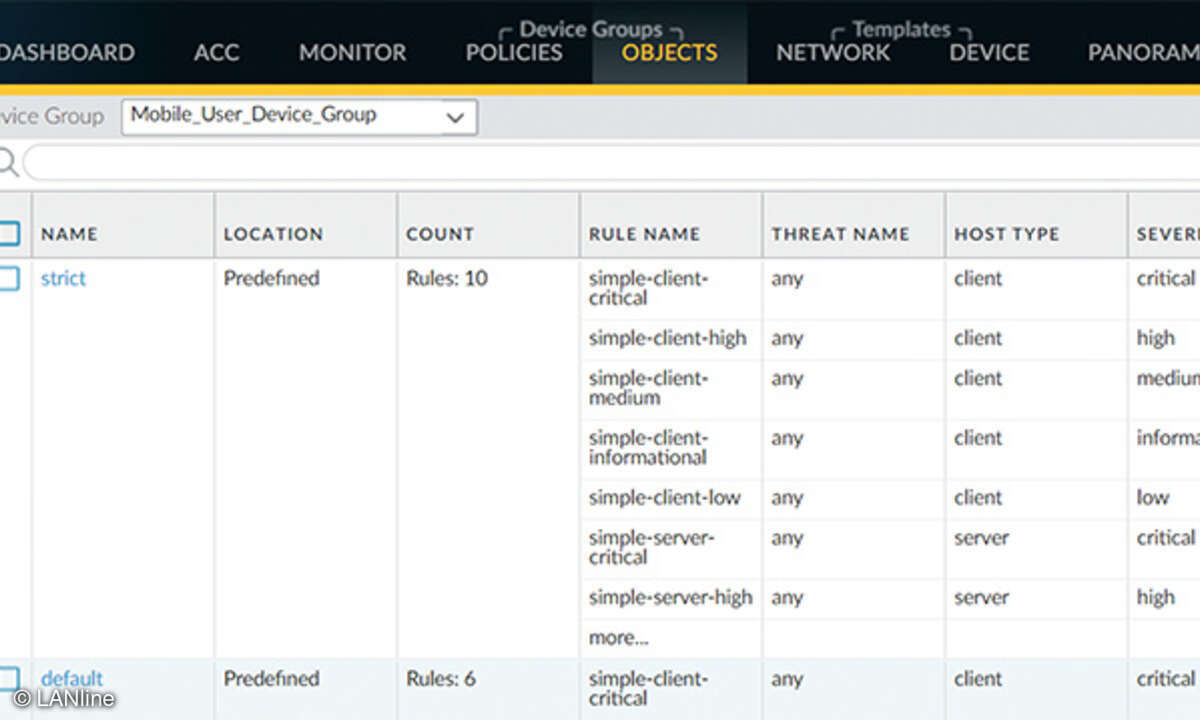Click Predefined location in strict row
This screenshot has height=720, width=1200.
(x=271, y=278)
